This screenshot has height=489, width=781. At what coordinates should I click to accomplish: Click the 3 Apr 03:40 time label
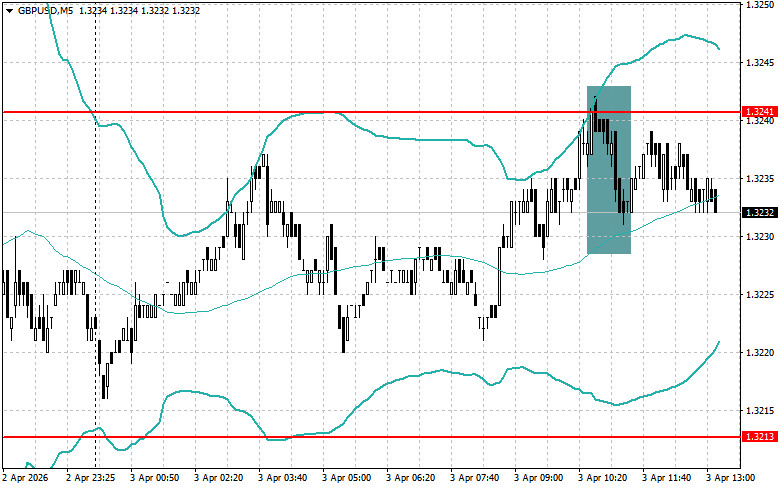point(282,478)
